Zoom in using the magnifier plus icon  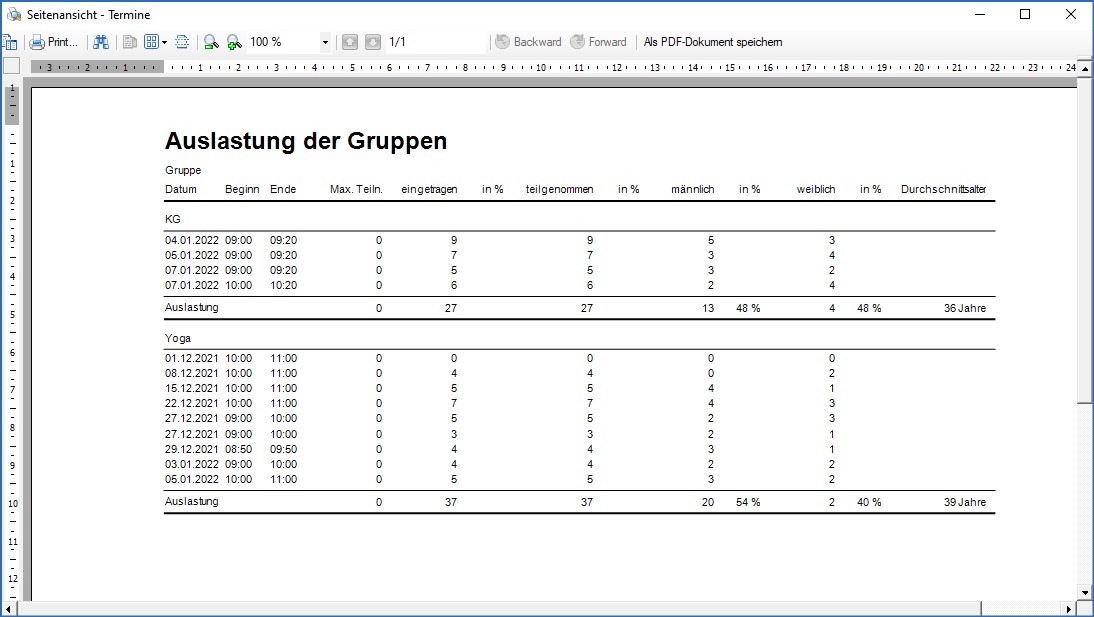[x=234, y=42]
